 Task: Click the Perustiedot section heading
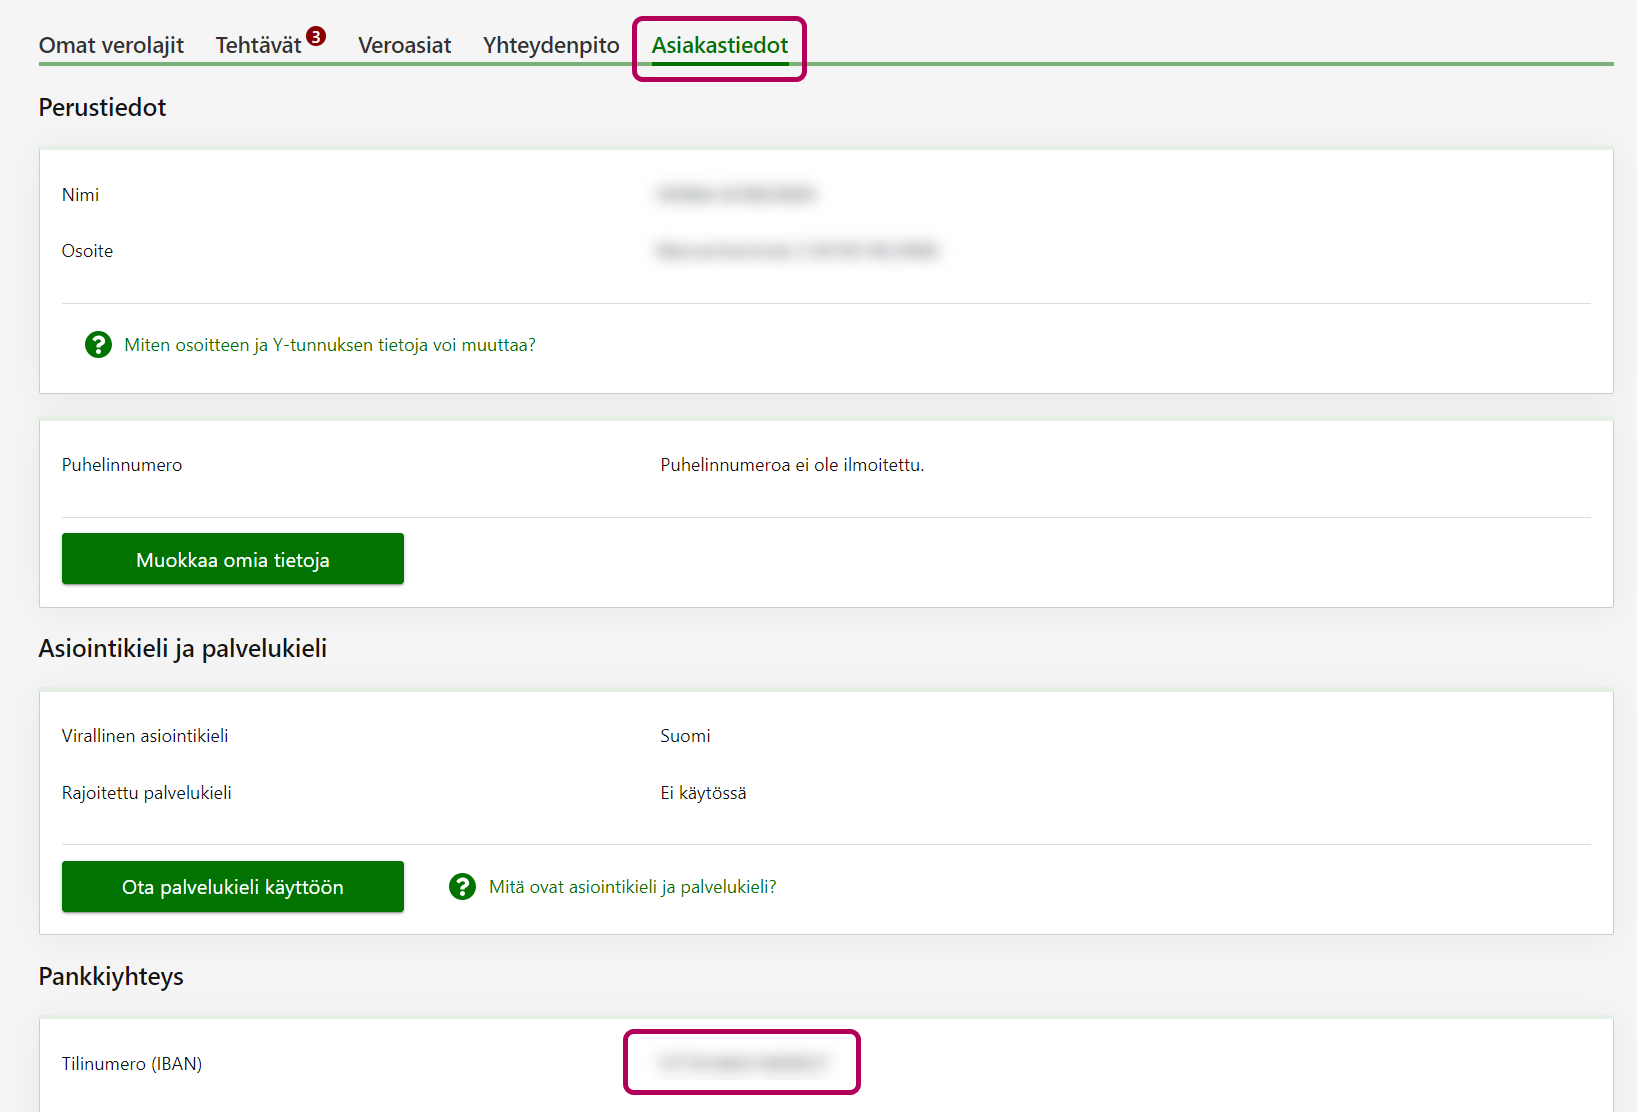click(102, 107)
